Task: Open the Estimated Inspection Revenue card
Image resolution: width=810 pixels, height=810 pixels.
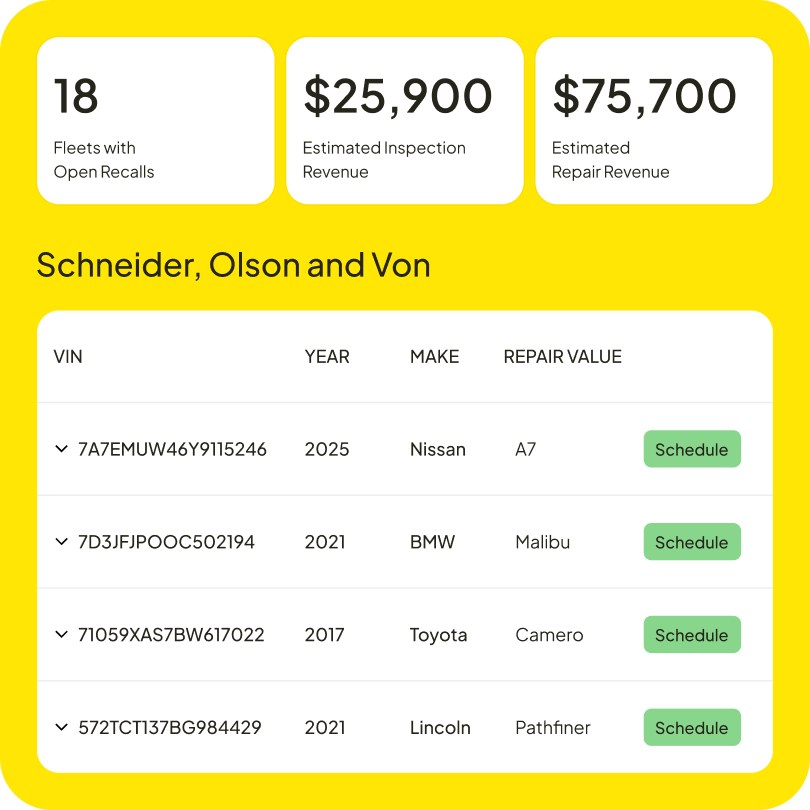Action: pos(404,121)
